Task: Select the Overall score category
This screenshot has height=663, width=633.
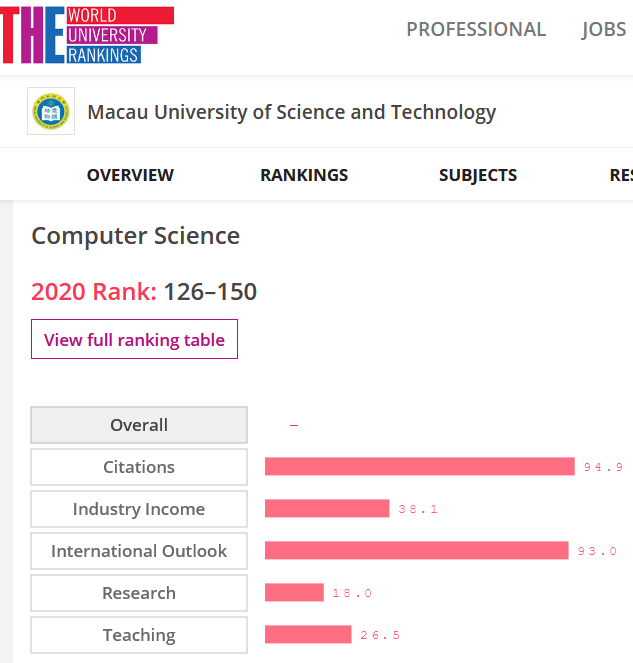Action: [139, 425]
